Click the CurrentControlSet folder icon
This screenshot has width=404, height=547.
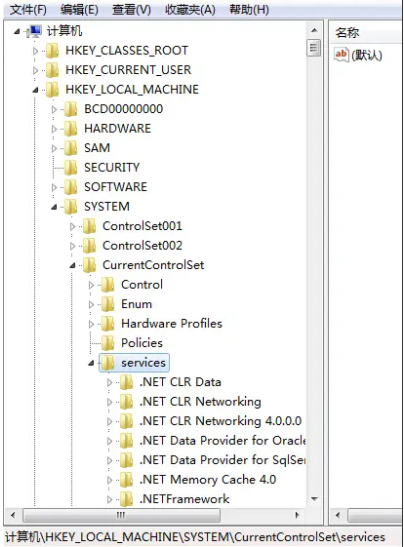tap(90, 265)
